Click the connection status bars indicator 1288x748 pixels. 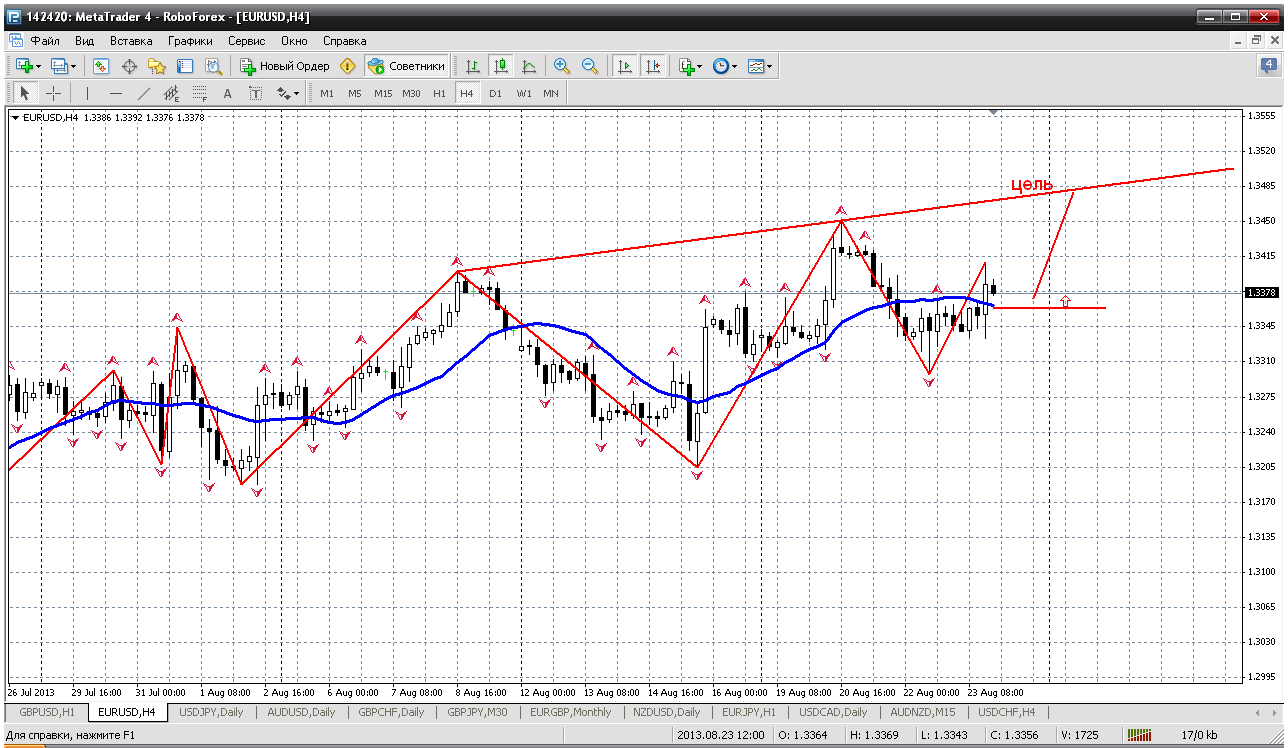pos(1140,736)
